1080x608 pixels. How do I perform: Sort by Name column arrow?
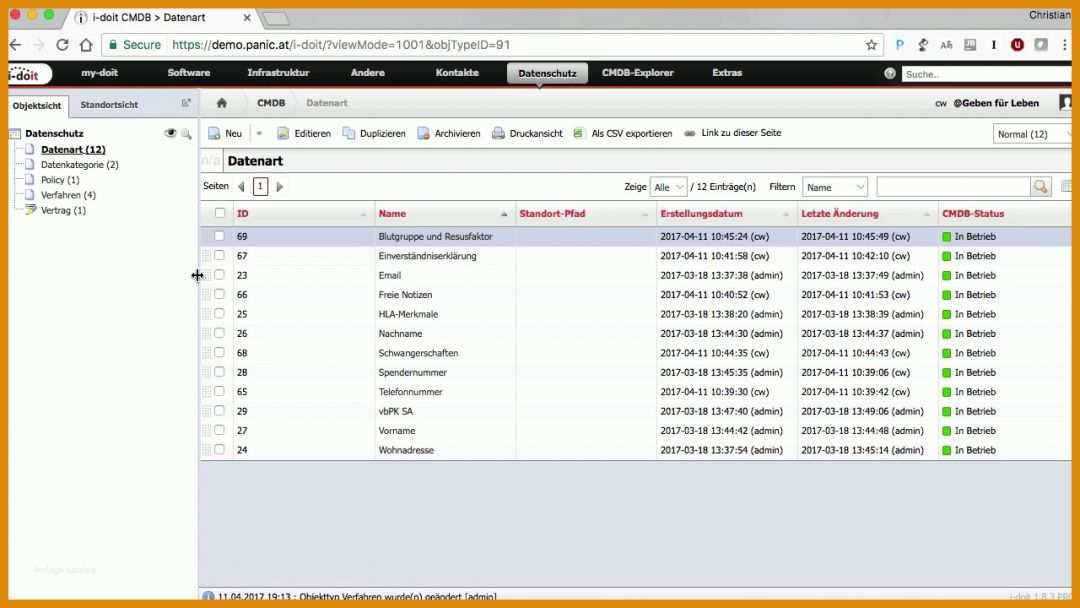(x=503, y=214)
